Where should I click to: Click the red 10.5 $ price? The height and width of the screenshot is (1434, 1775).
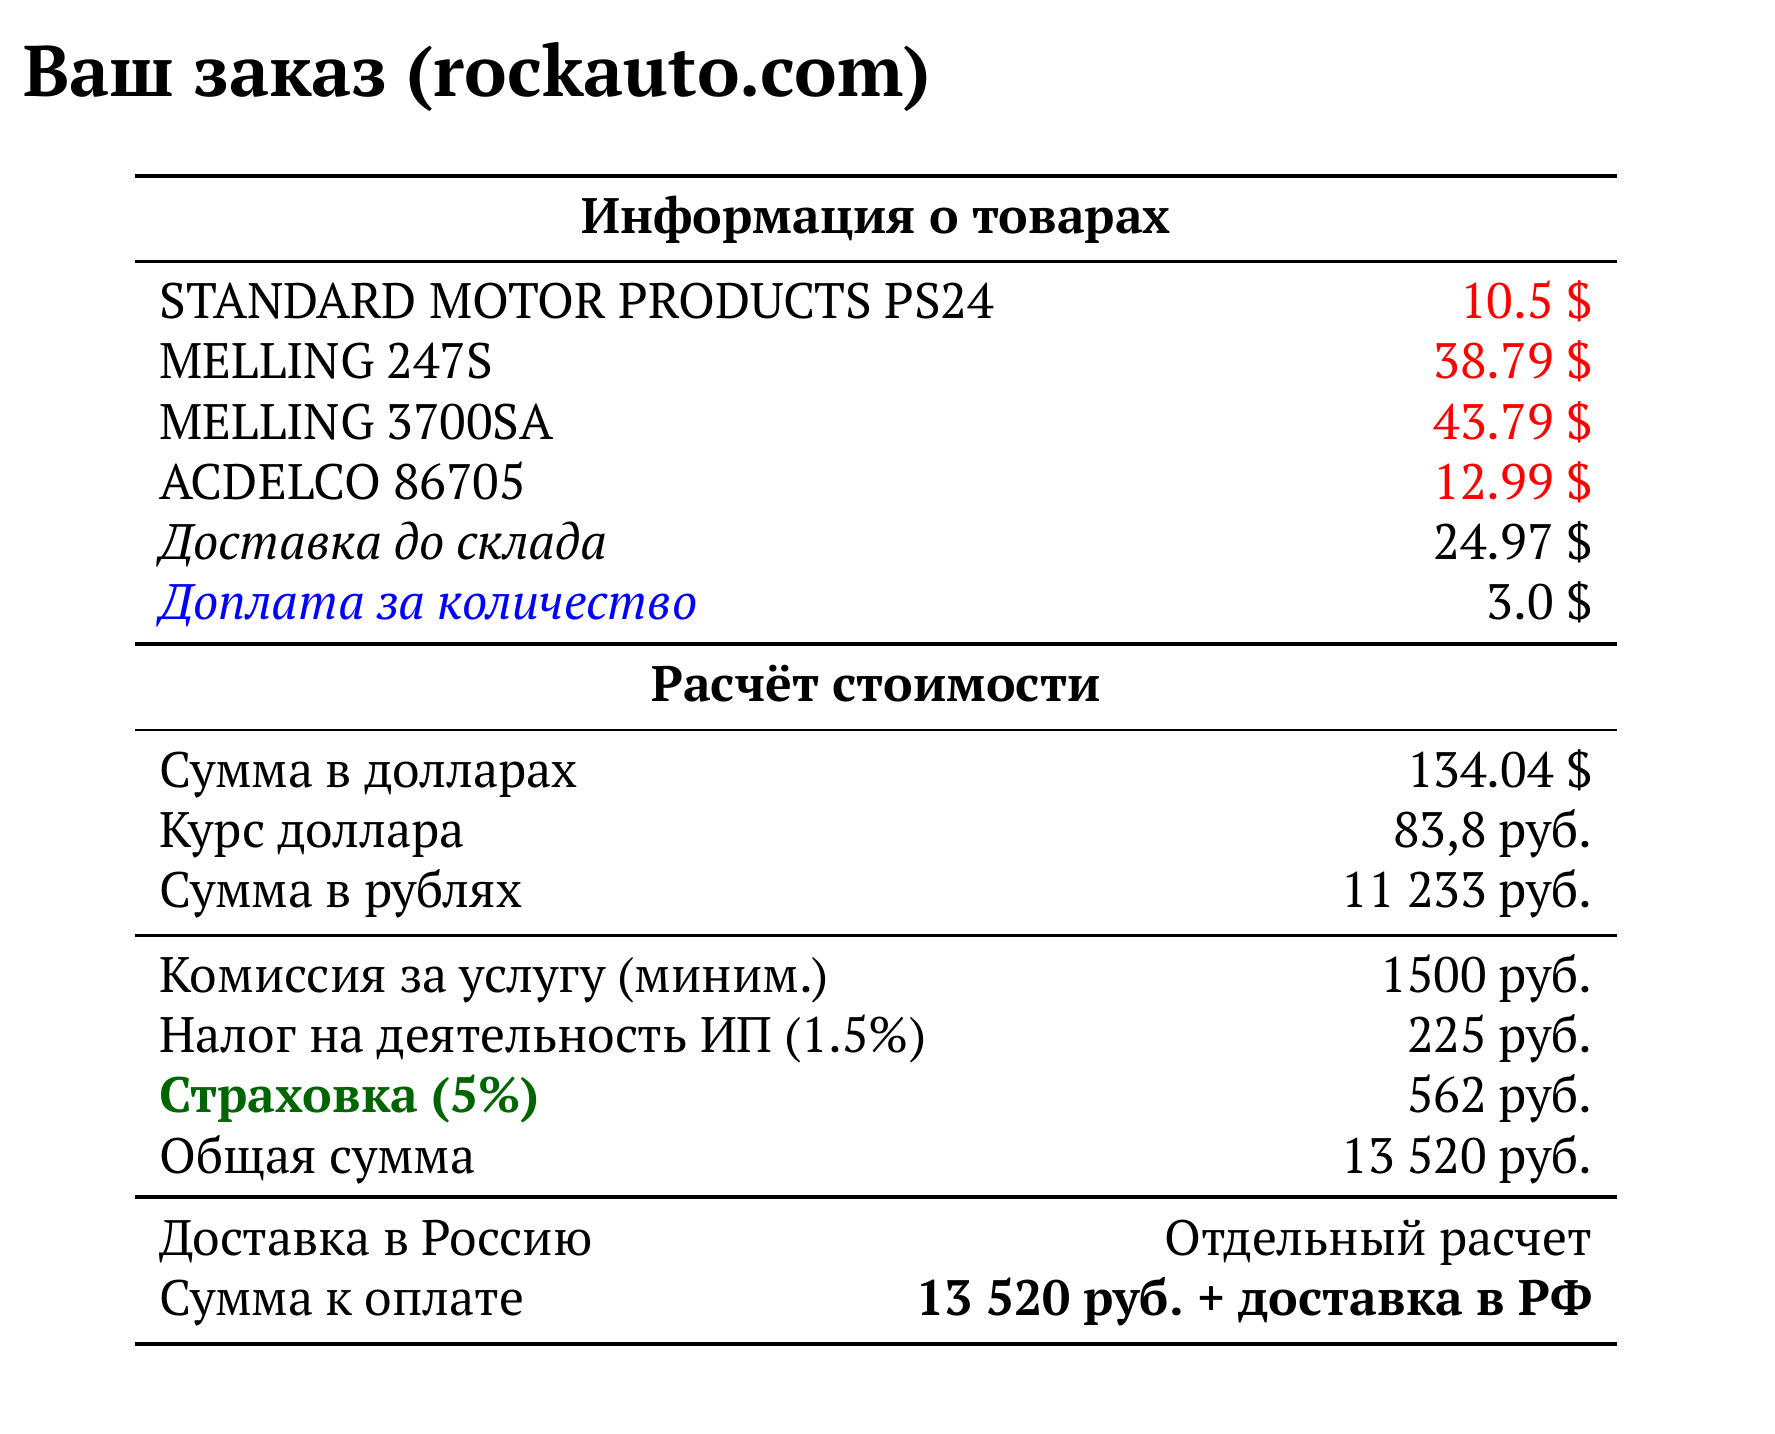1525,301
